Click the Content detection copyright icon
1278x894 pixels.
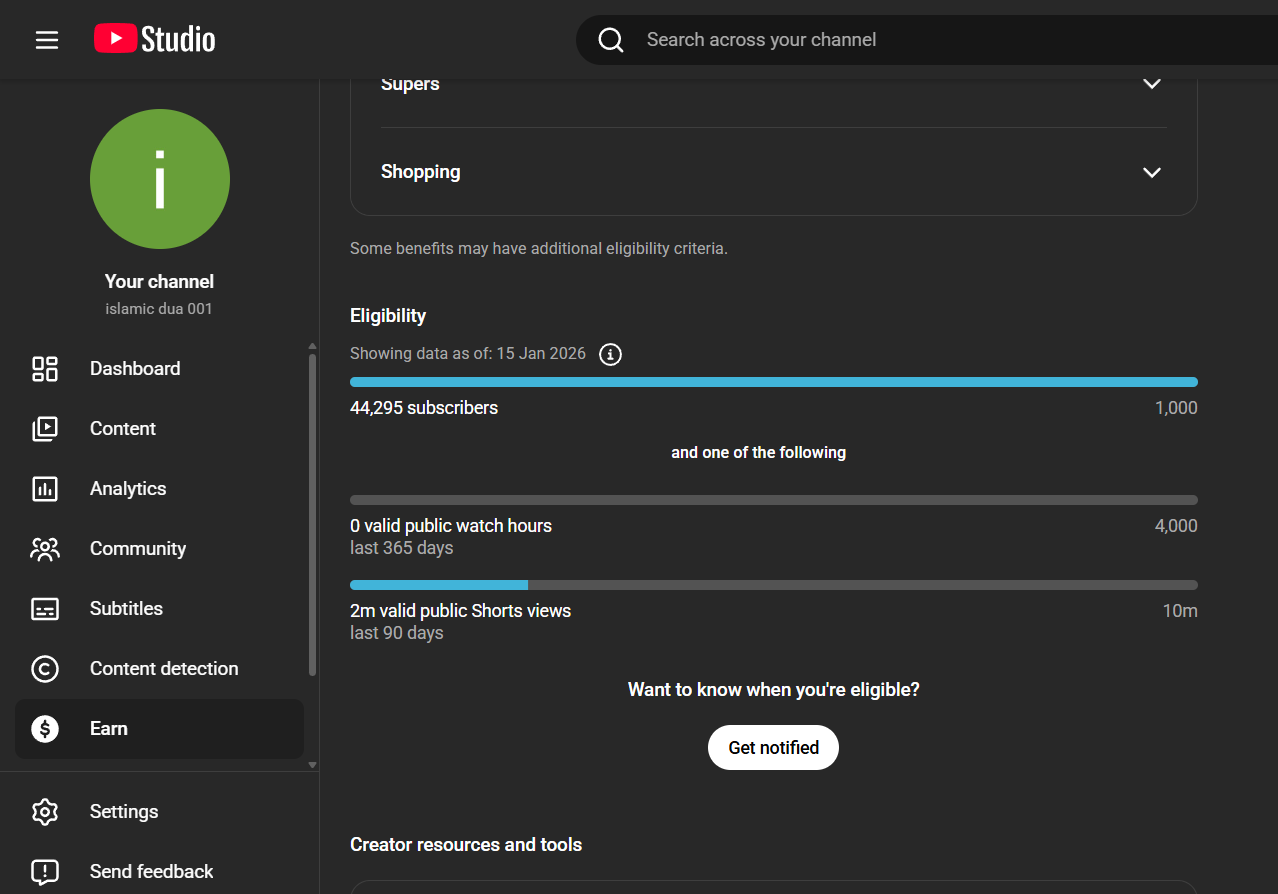tap(45, 669)
